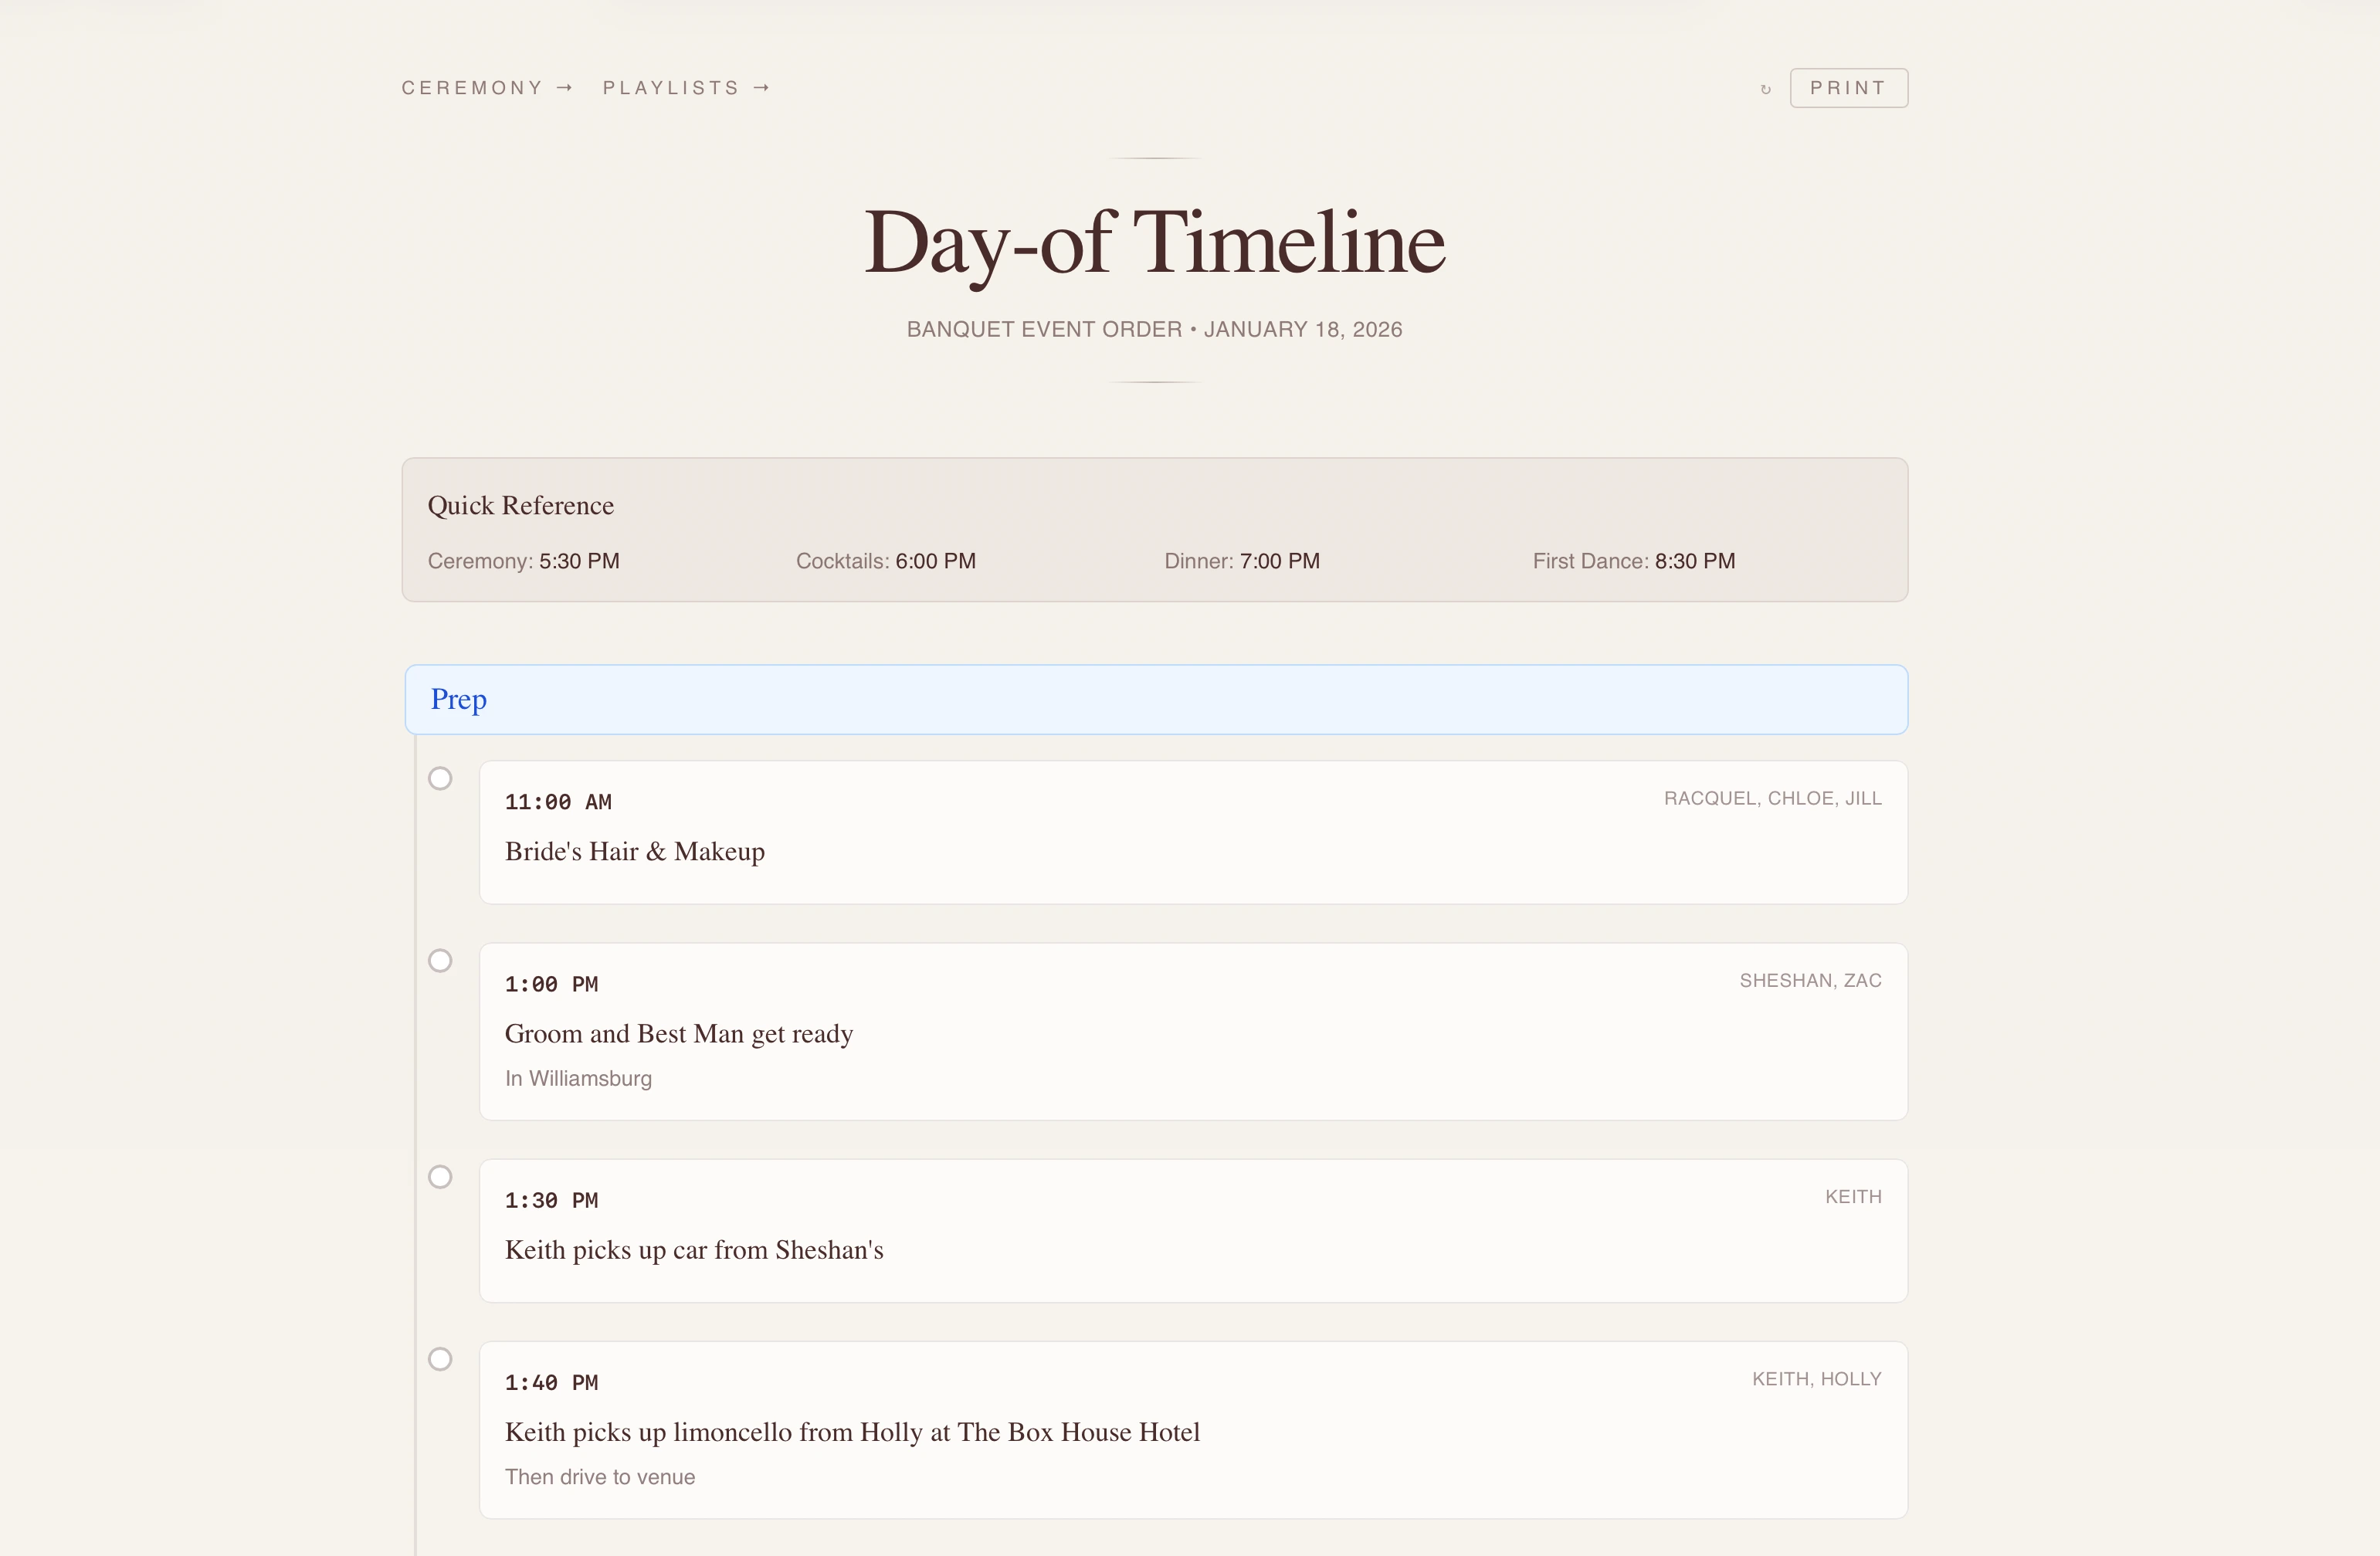Mark 1:30 PM Keith picks up car circle

click(440, 1176)
